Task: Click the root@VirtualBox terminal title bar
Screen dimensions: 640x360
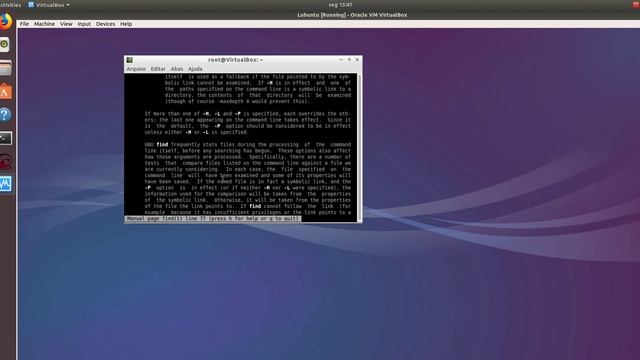Action: tap(236, 60)
